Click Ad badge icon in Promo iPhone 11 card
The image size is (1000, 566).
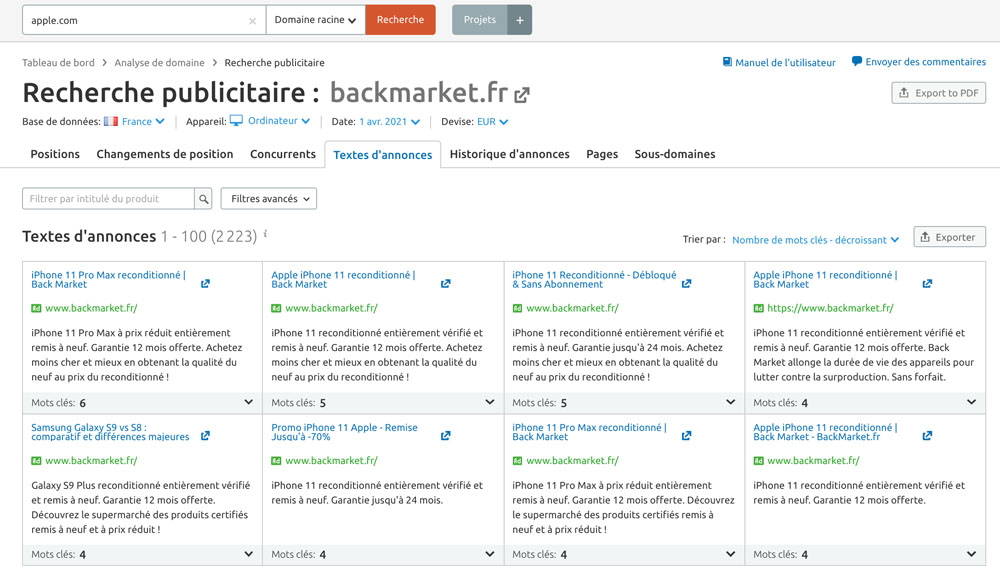(276, 461)
